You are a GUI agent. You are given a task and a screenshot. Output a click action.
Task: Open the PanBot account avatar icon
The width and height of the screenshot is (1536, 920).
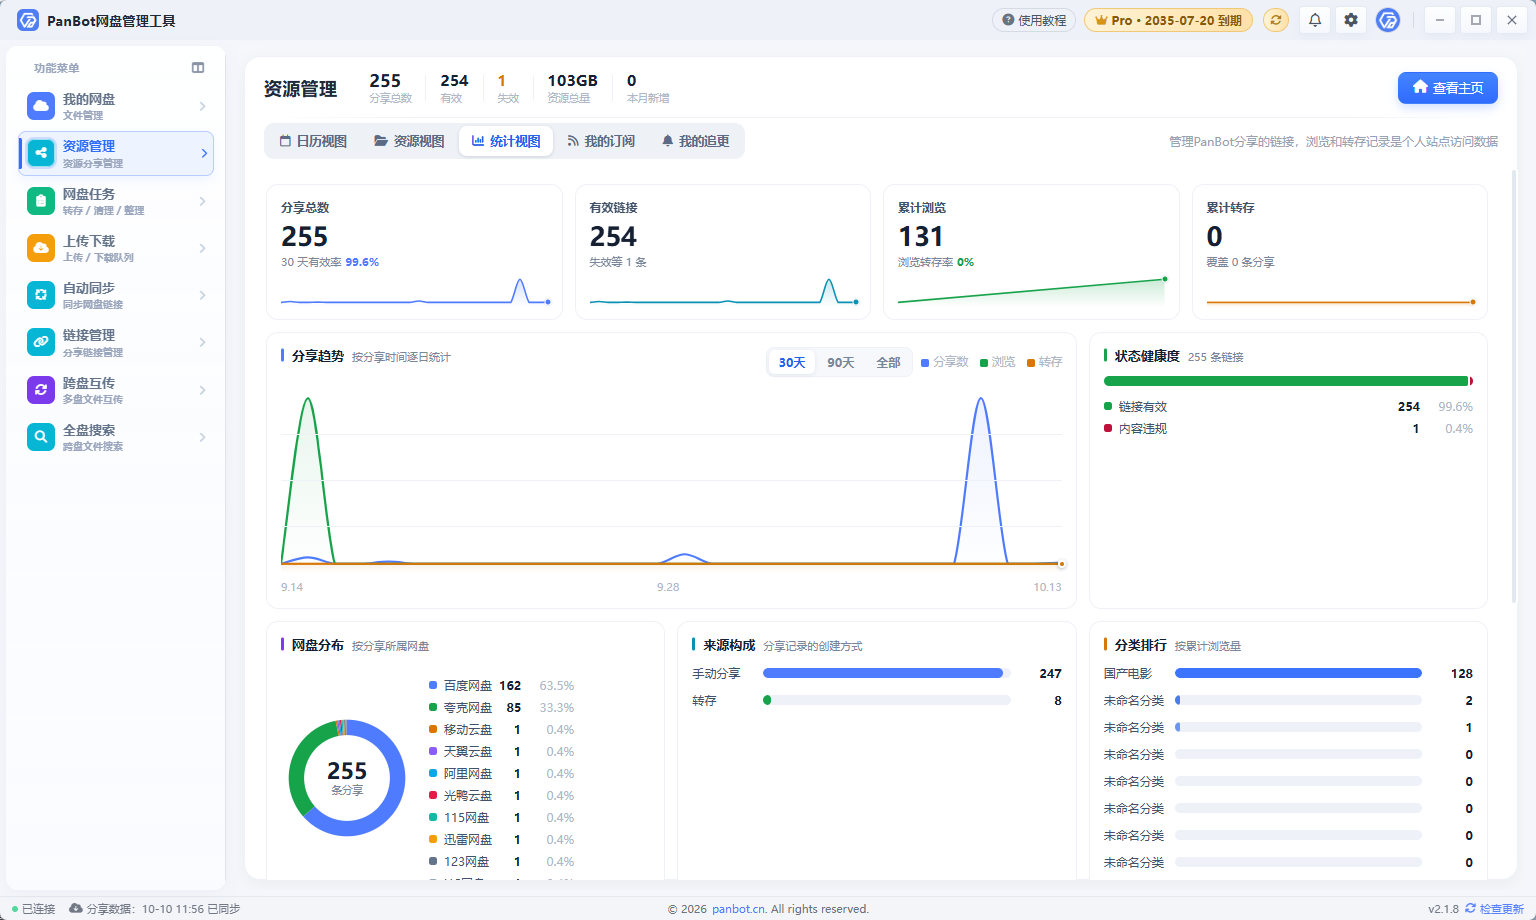(1388, 20)
